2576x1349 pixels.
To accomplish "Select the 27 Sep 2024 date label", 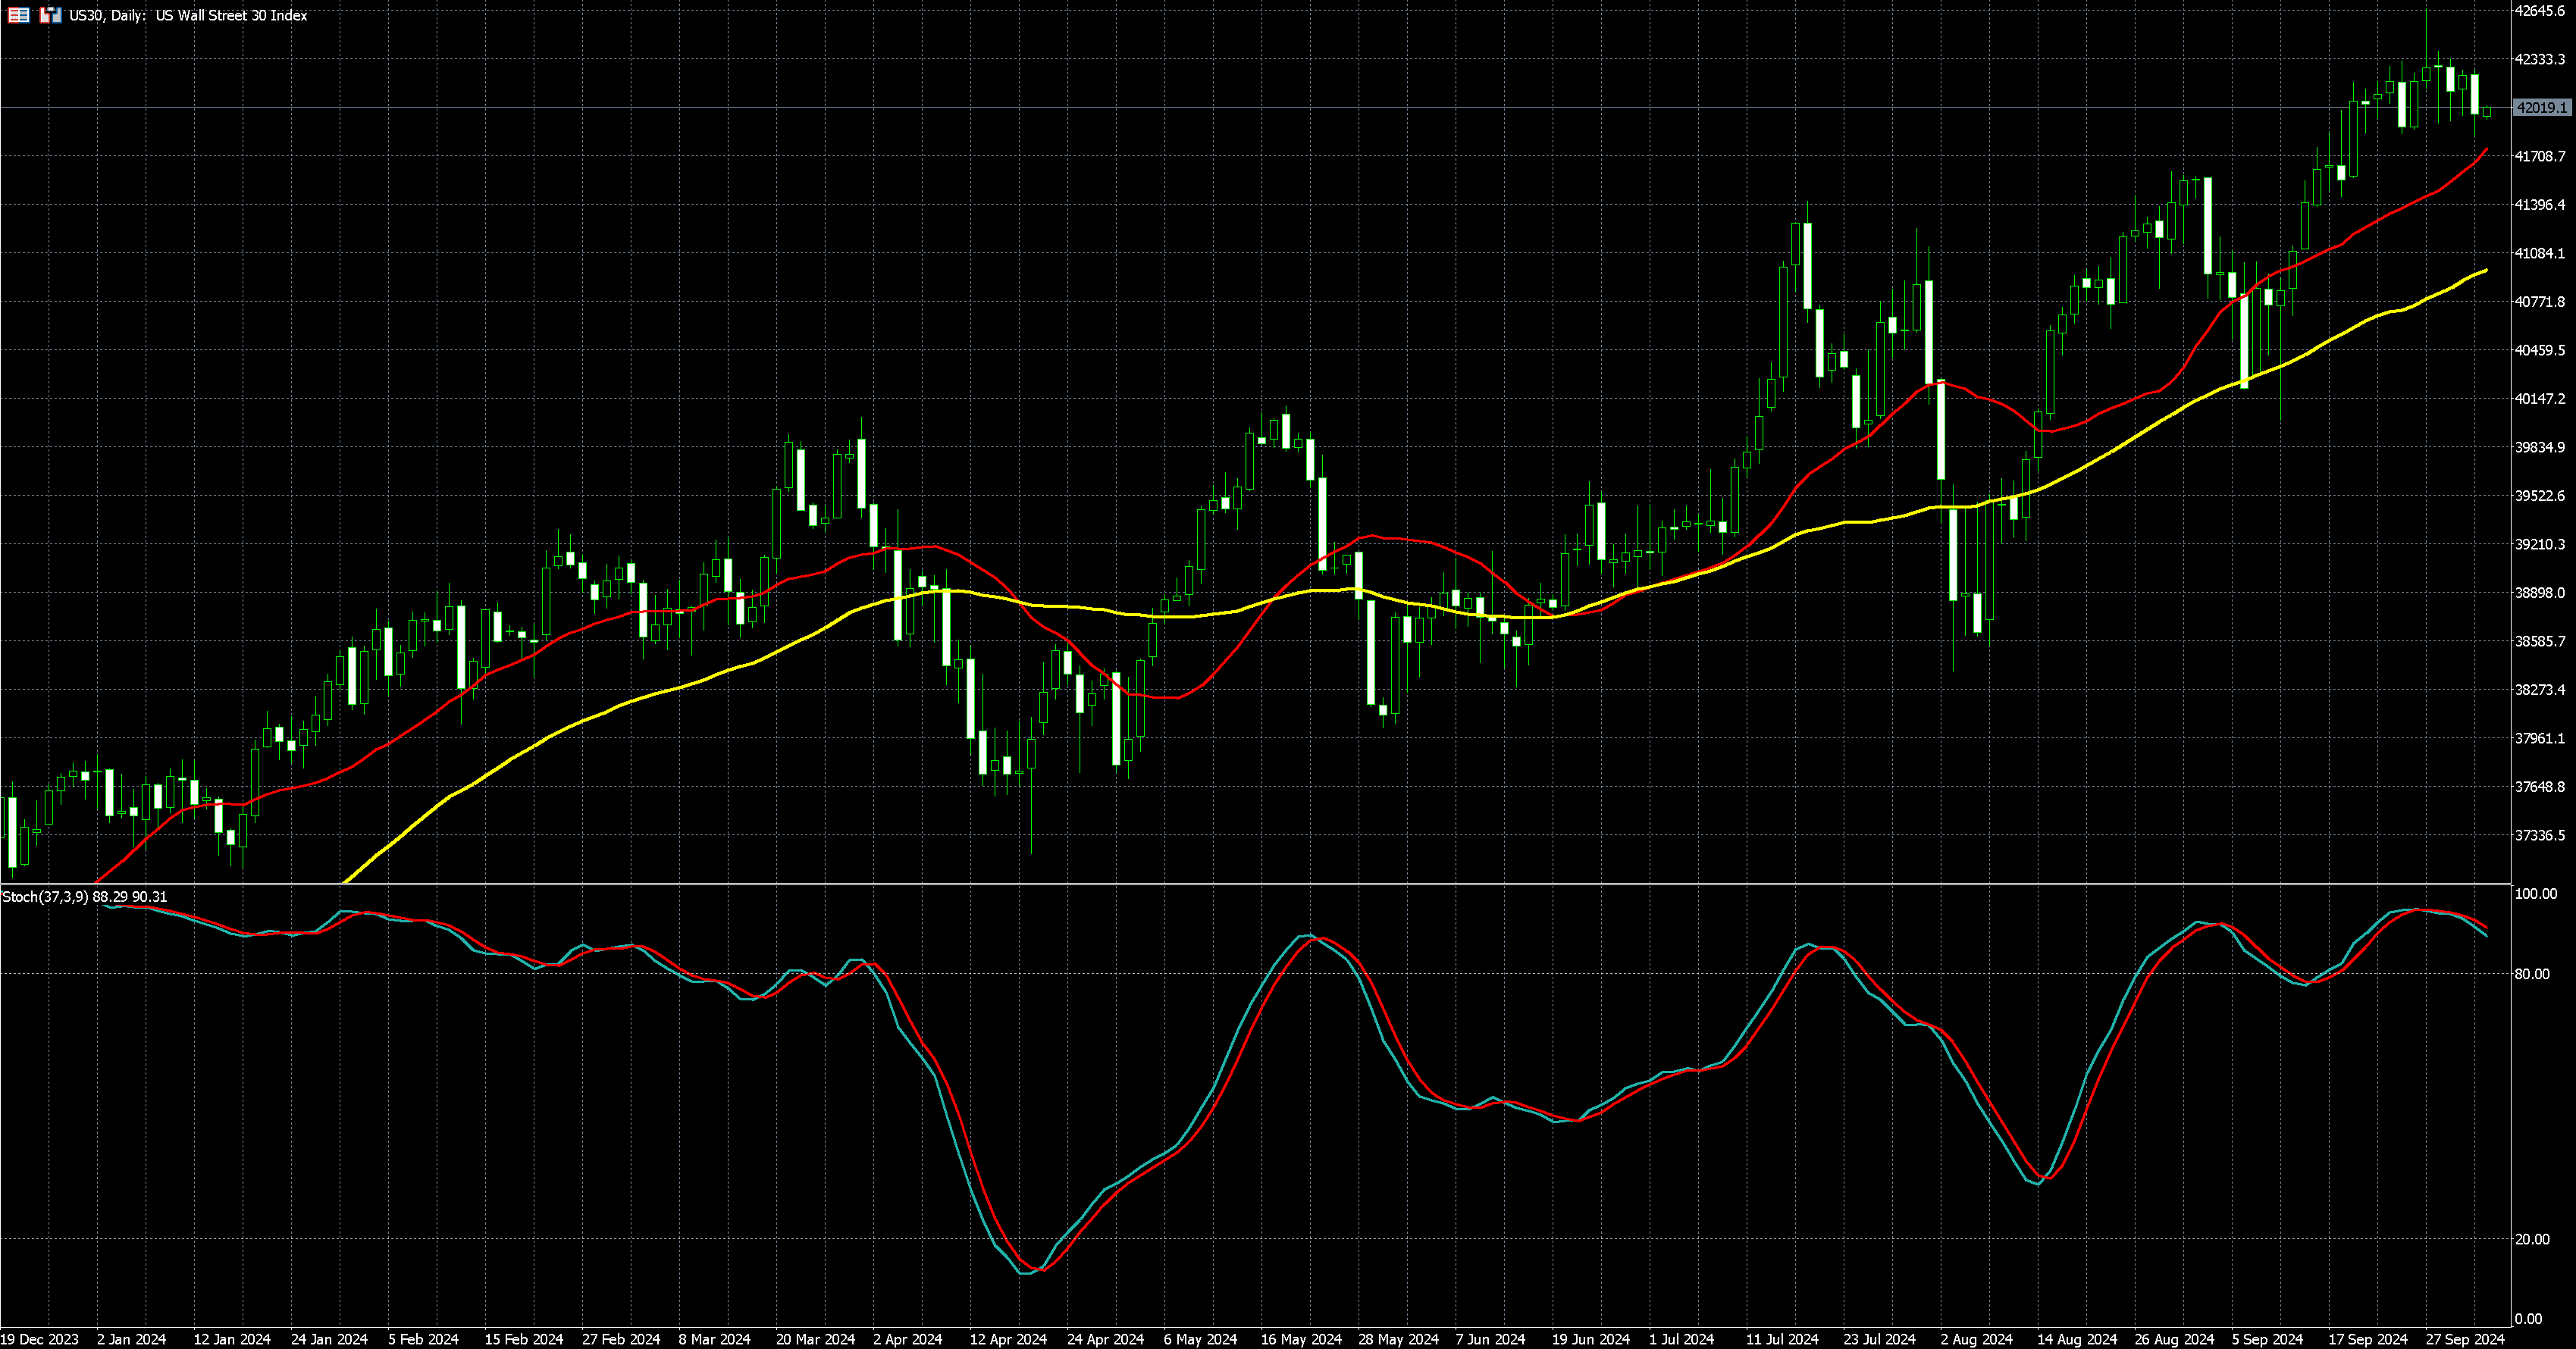I will click(x=2466, y=1339).
